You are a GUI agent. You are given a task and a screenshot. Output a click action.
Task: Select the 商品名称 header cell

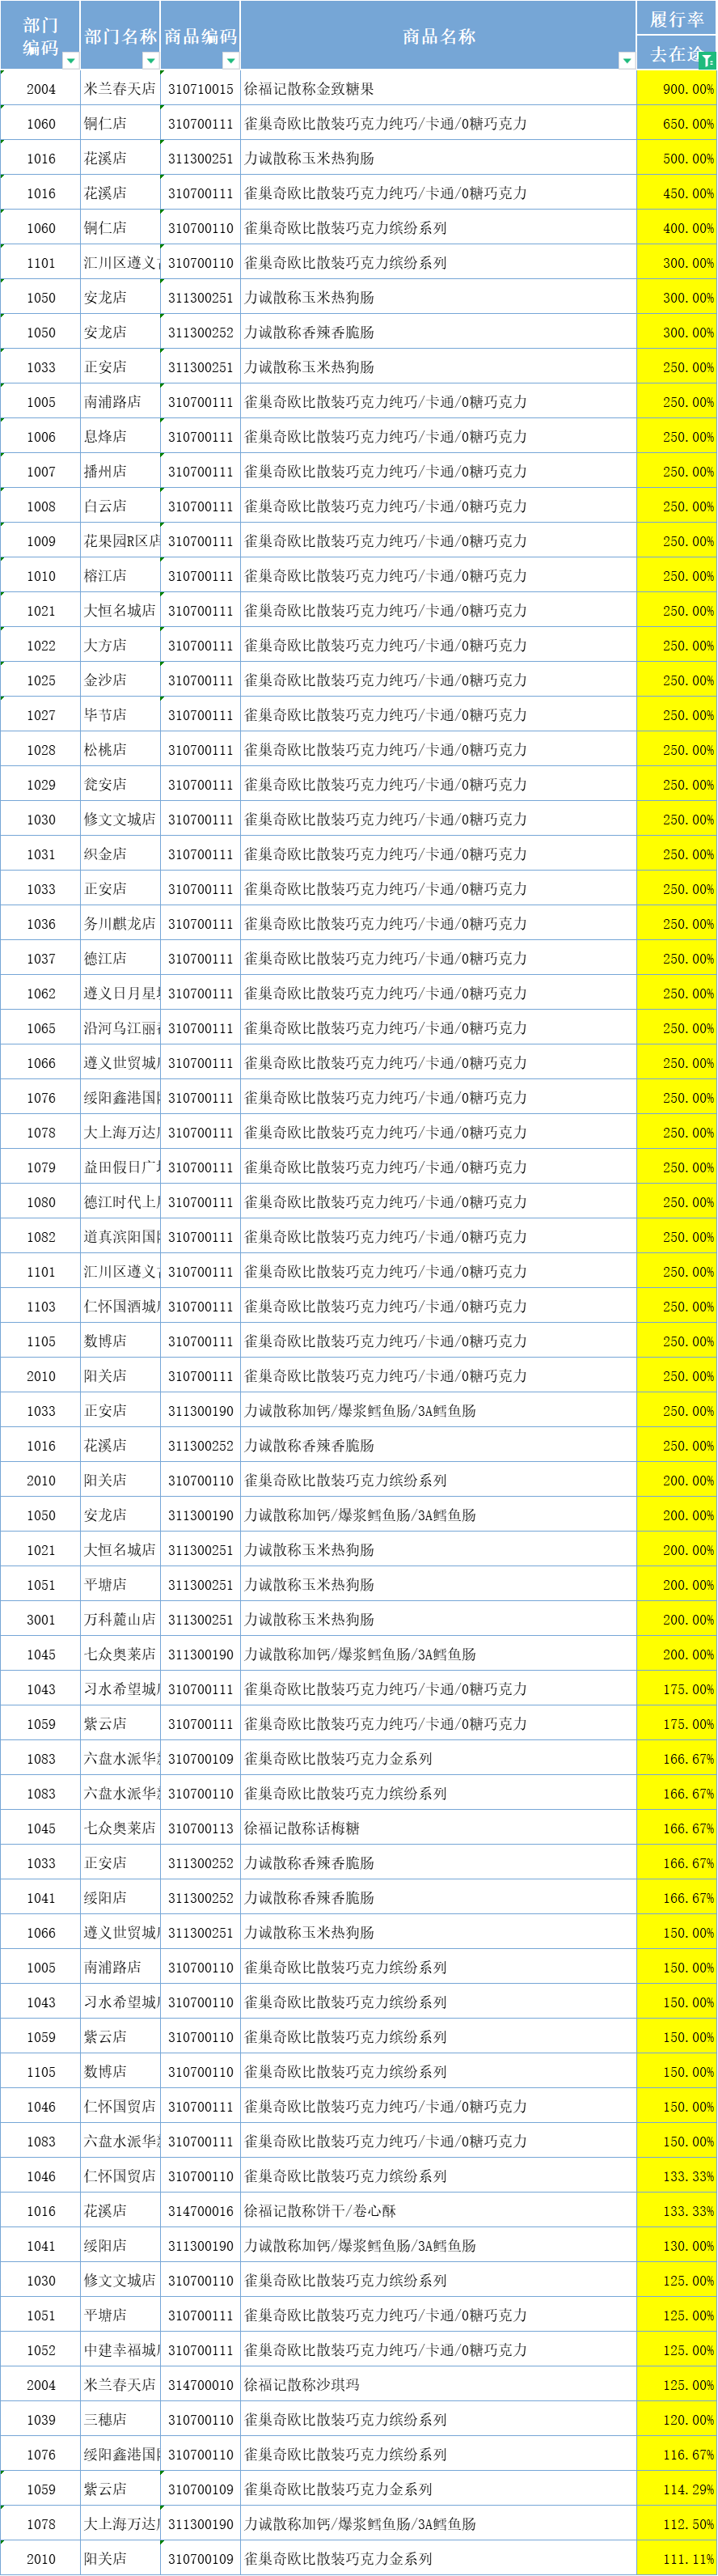click(x=438, y=36)
